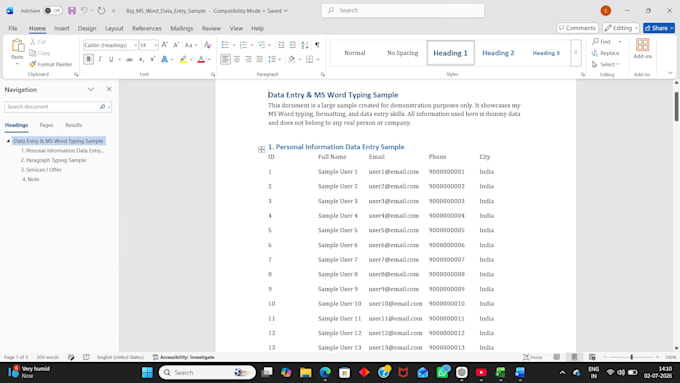Open the font color dropdown arrow

click(x=209, y=59)
